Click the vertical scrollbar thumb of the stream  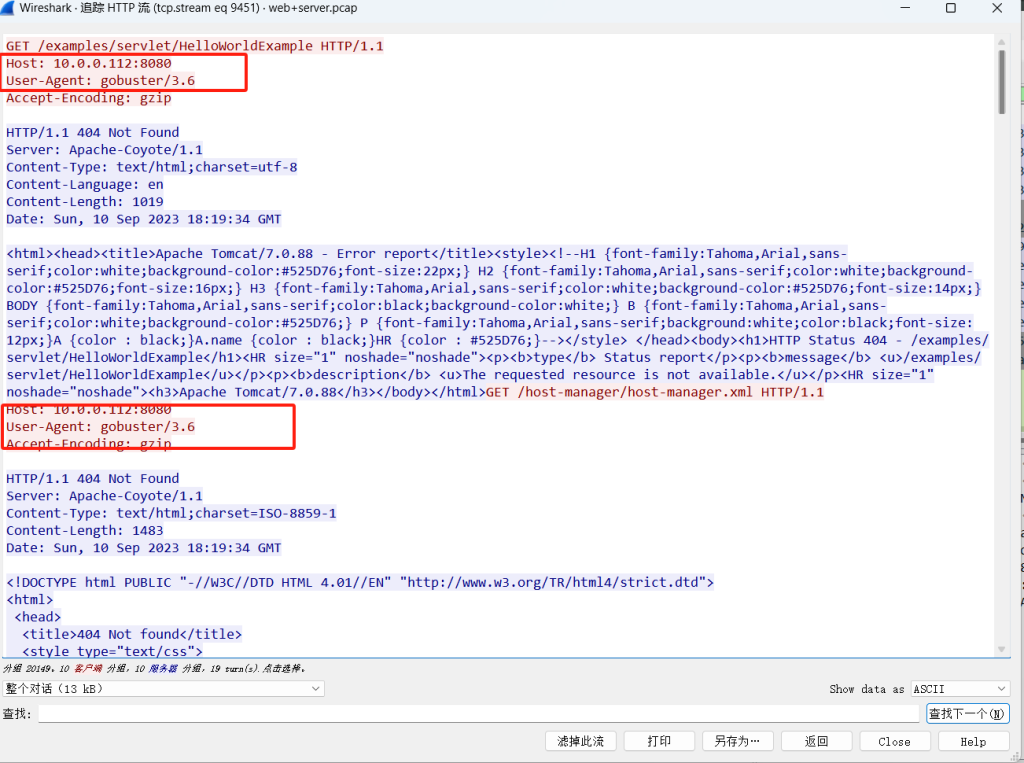pos(1002,82)
